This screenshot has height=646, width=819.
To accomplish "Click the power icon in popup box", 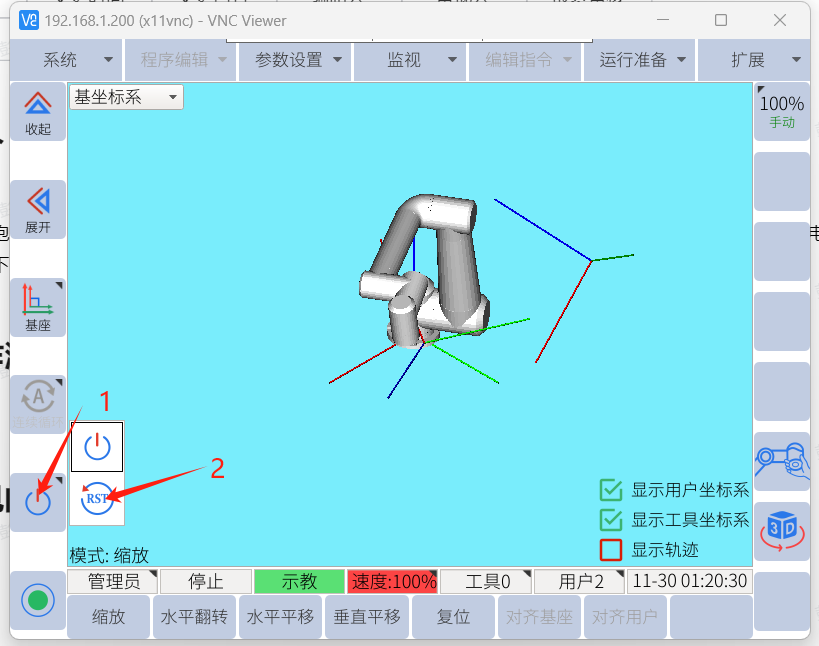I will pyautogui.click(x=97, y=446).
